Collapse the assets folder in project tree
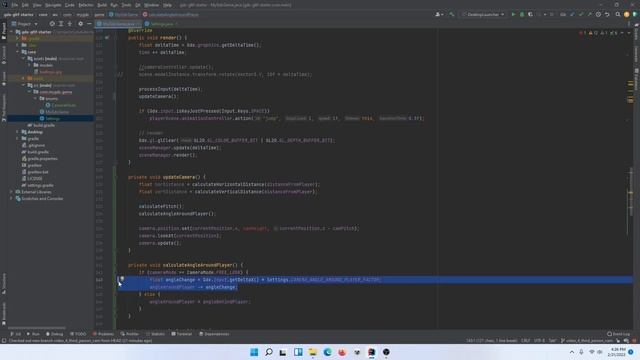Screen dimensions: 640x360 [23, 58]
